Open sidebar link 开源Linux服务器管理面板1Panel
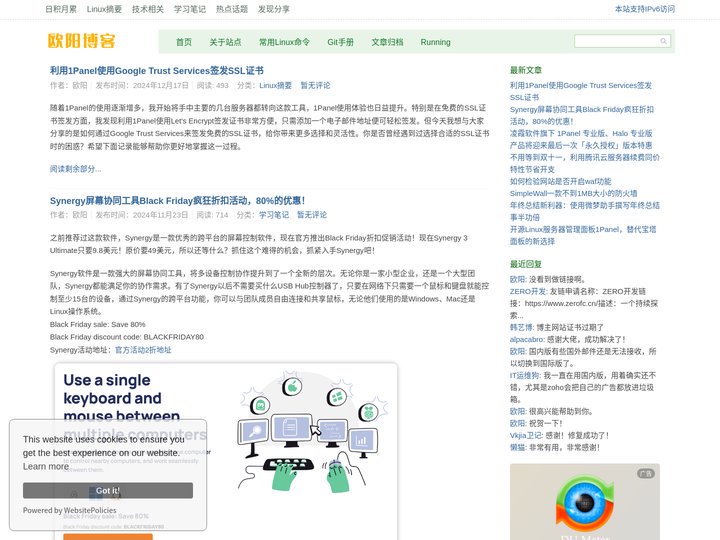This screenshot has height=540, width=720. [x=583, y=235]
